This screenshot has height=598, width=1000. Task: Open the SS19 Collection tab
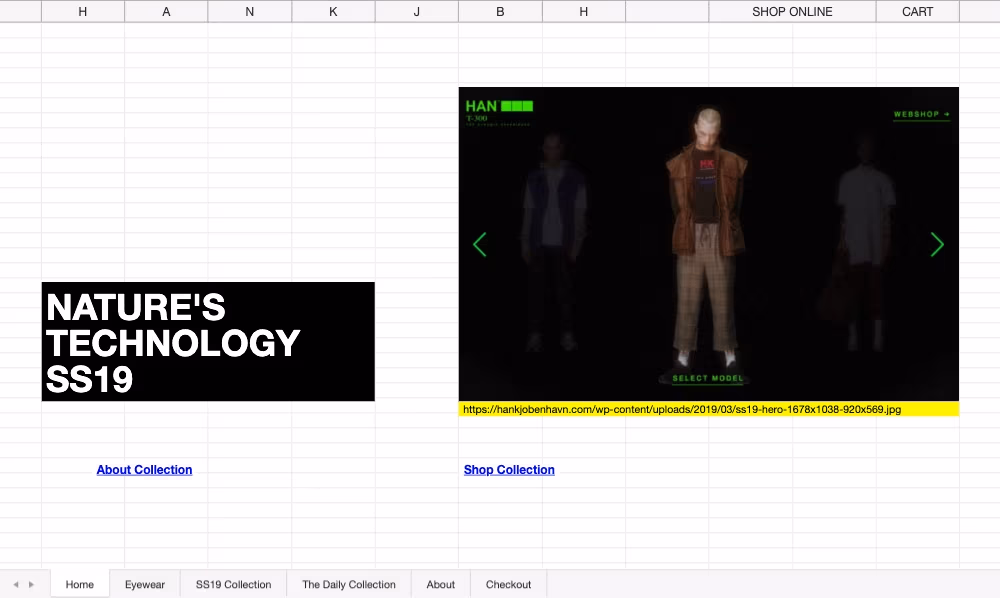(x=233, y=584)
